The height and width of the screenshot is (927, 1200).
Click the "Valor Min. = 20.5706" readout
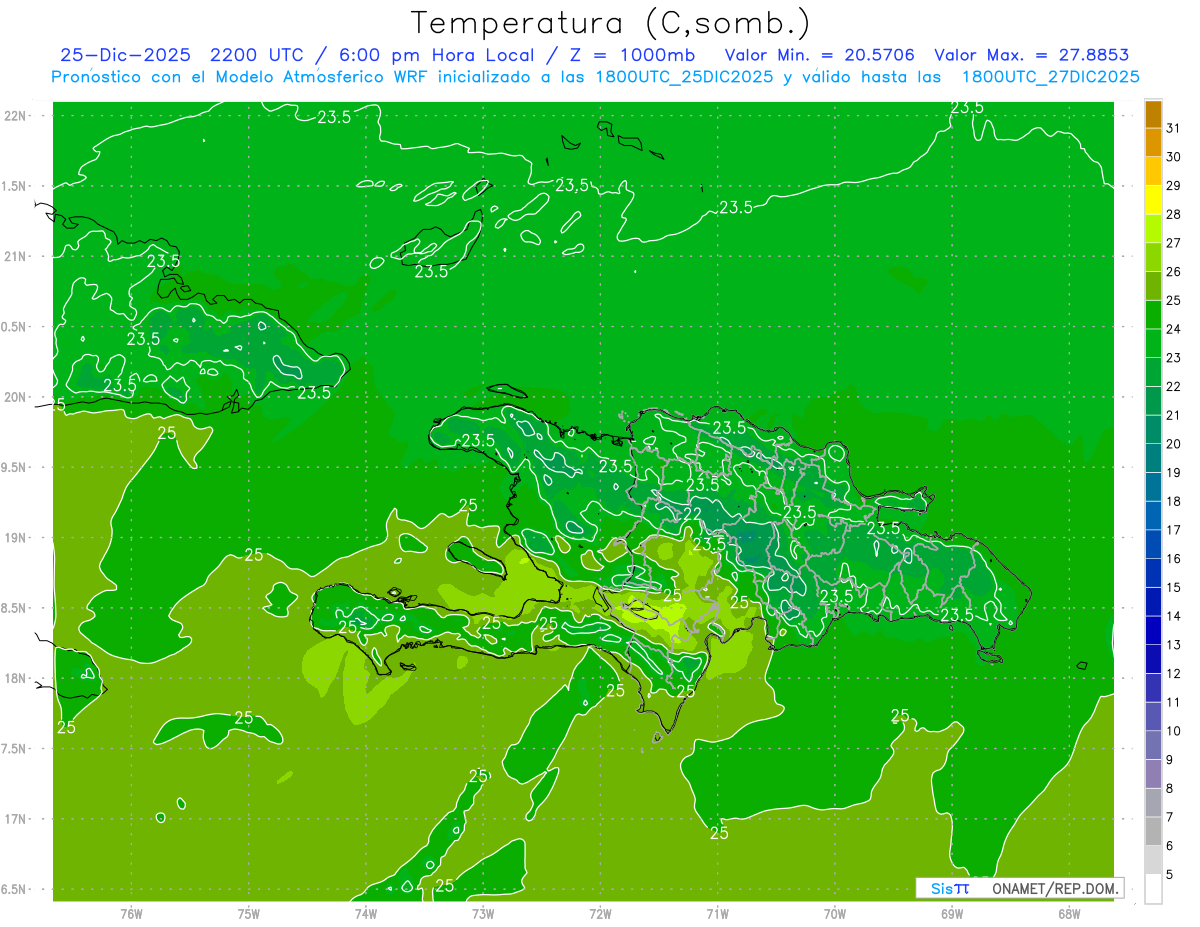tap(820, 55)
